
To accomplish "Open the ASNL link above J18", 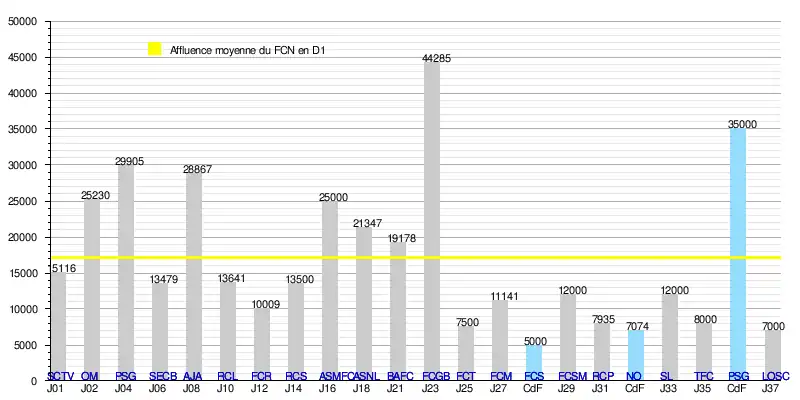I will 365,376.
